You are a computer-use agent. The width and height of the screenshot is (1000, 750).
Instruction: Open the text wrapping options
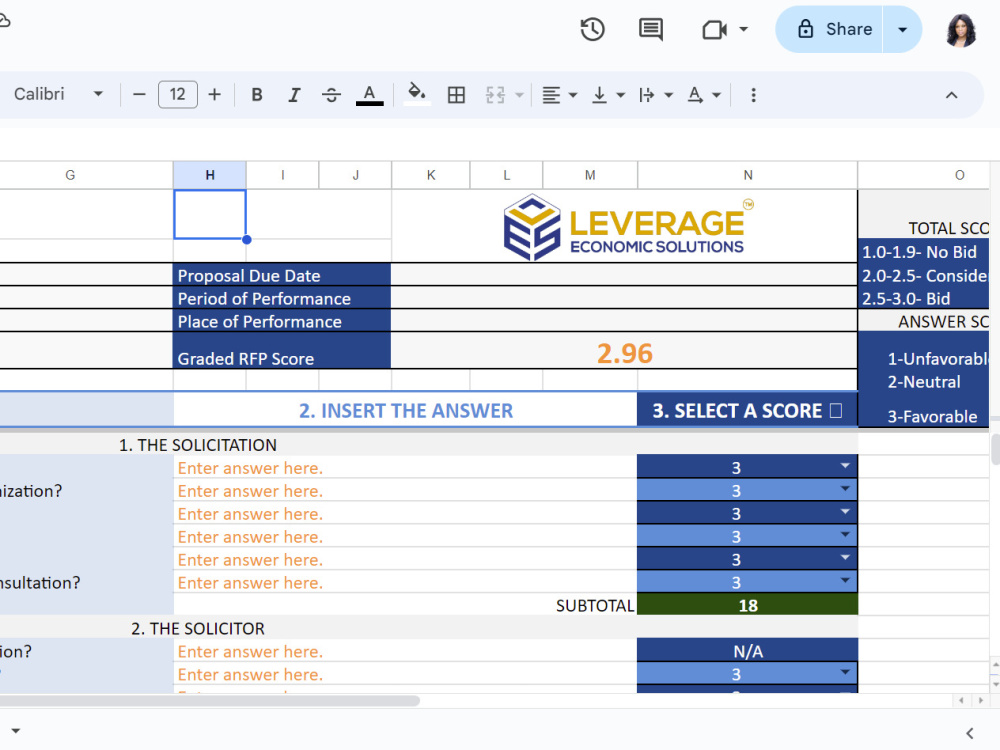tap(656, 95)
